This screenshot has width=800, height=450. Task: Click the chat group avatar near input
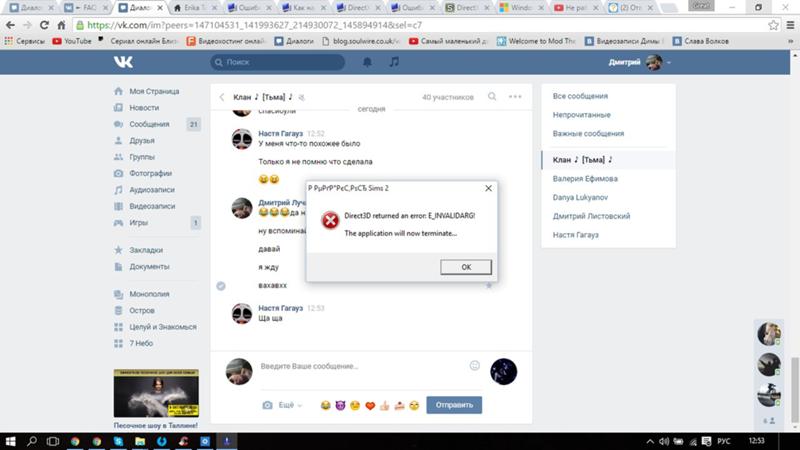coord(504,371)
